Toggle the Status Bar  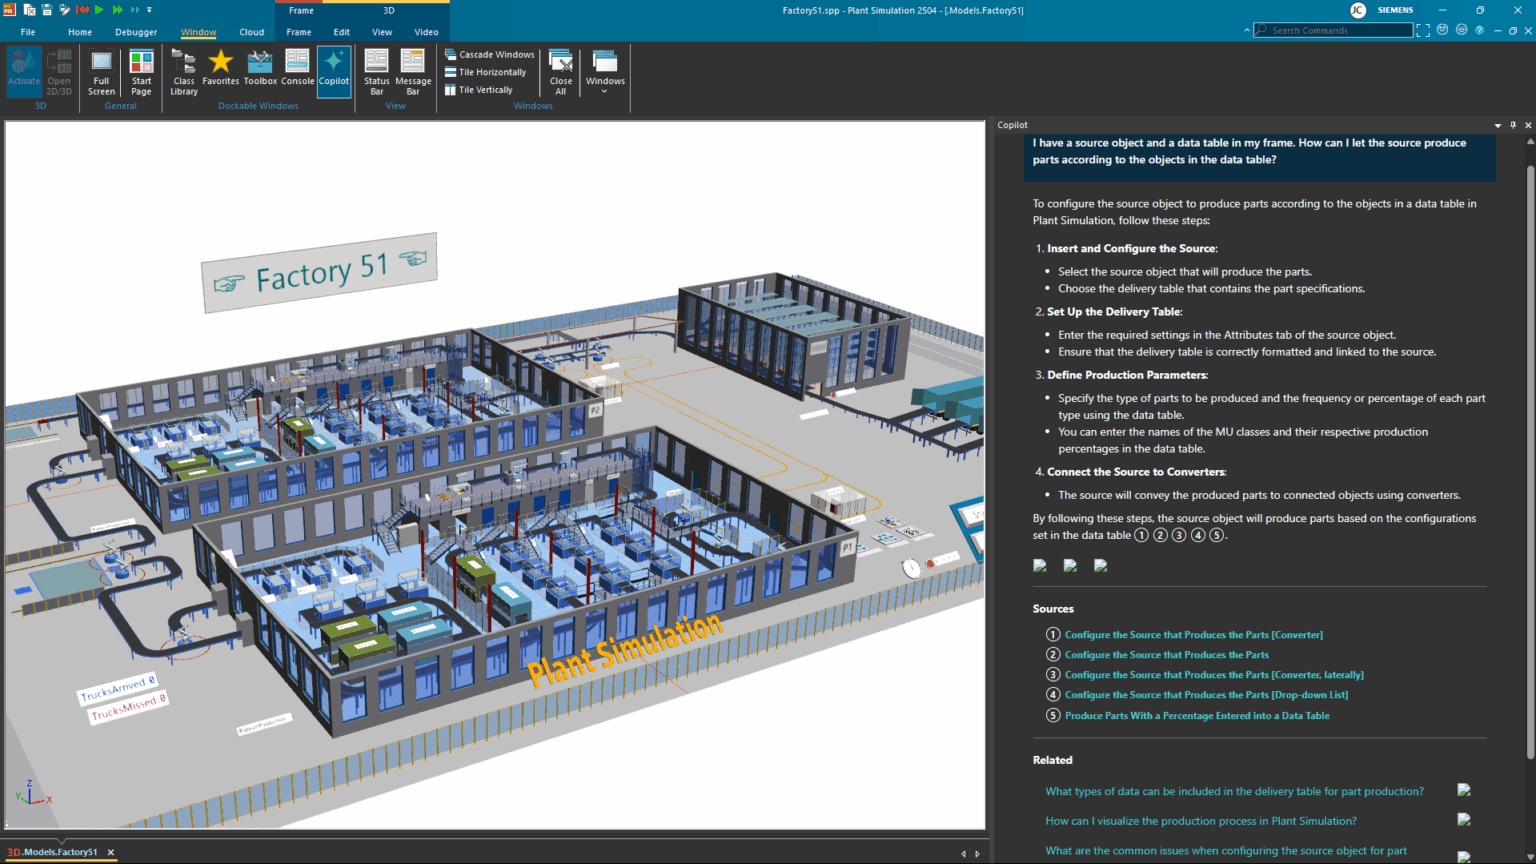pyautogui.click(x=376, y=72)
